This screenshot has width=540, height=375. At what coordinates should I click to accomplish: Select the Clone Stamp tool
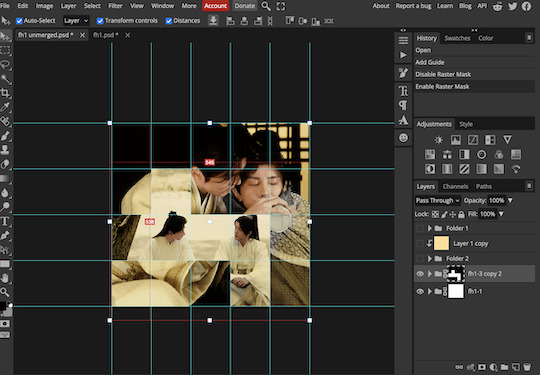6,150
